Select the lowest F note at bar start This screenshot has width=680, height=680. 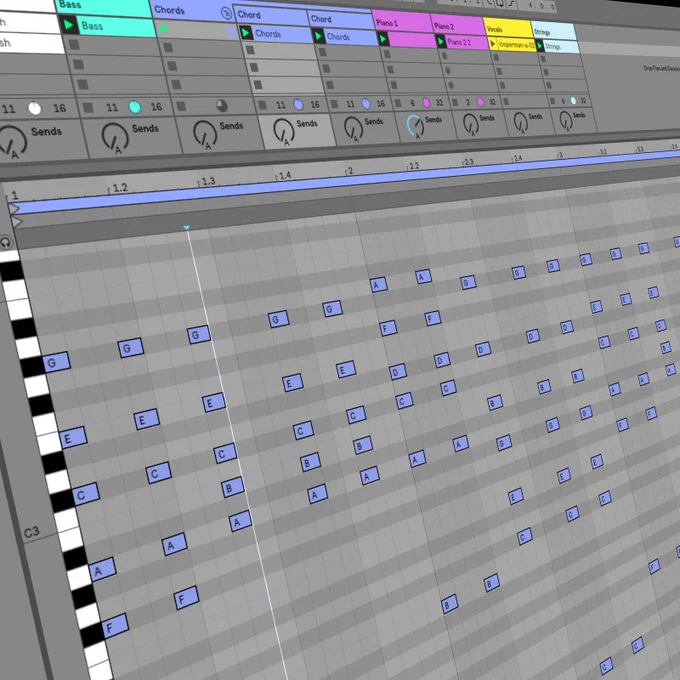click(x=115, y=625)
